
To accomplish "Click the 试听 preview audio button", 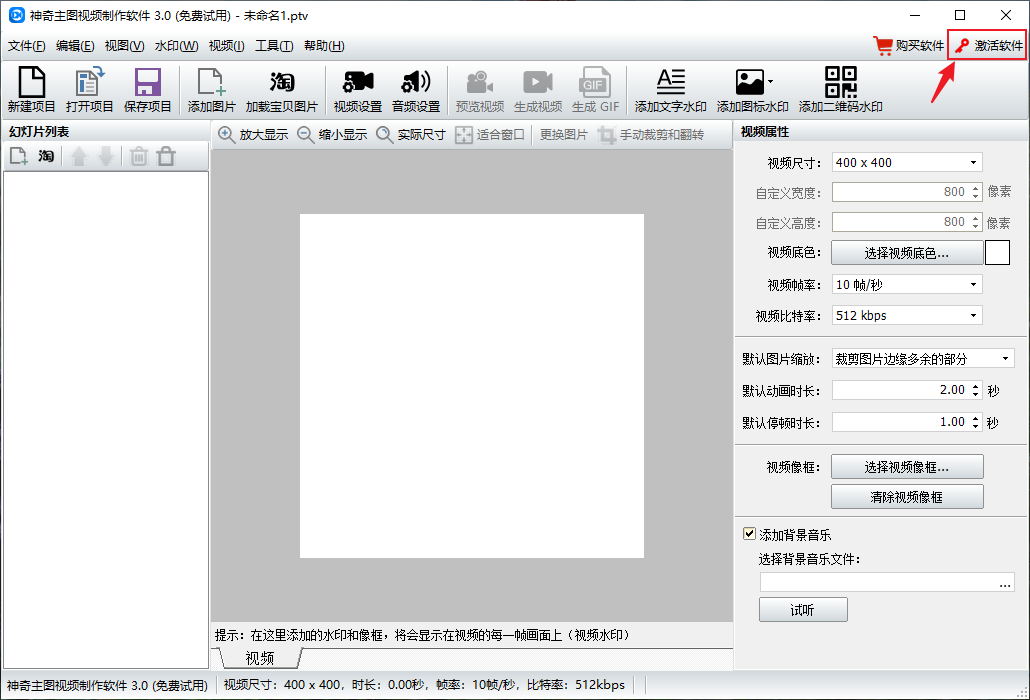I will (803, 610).
